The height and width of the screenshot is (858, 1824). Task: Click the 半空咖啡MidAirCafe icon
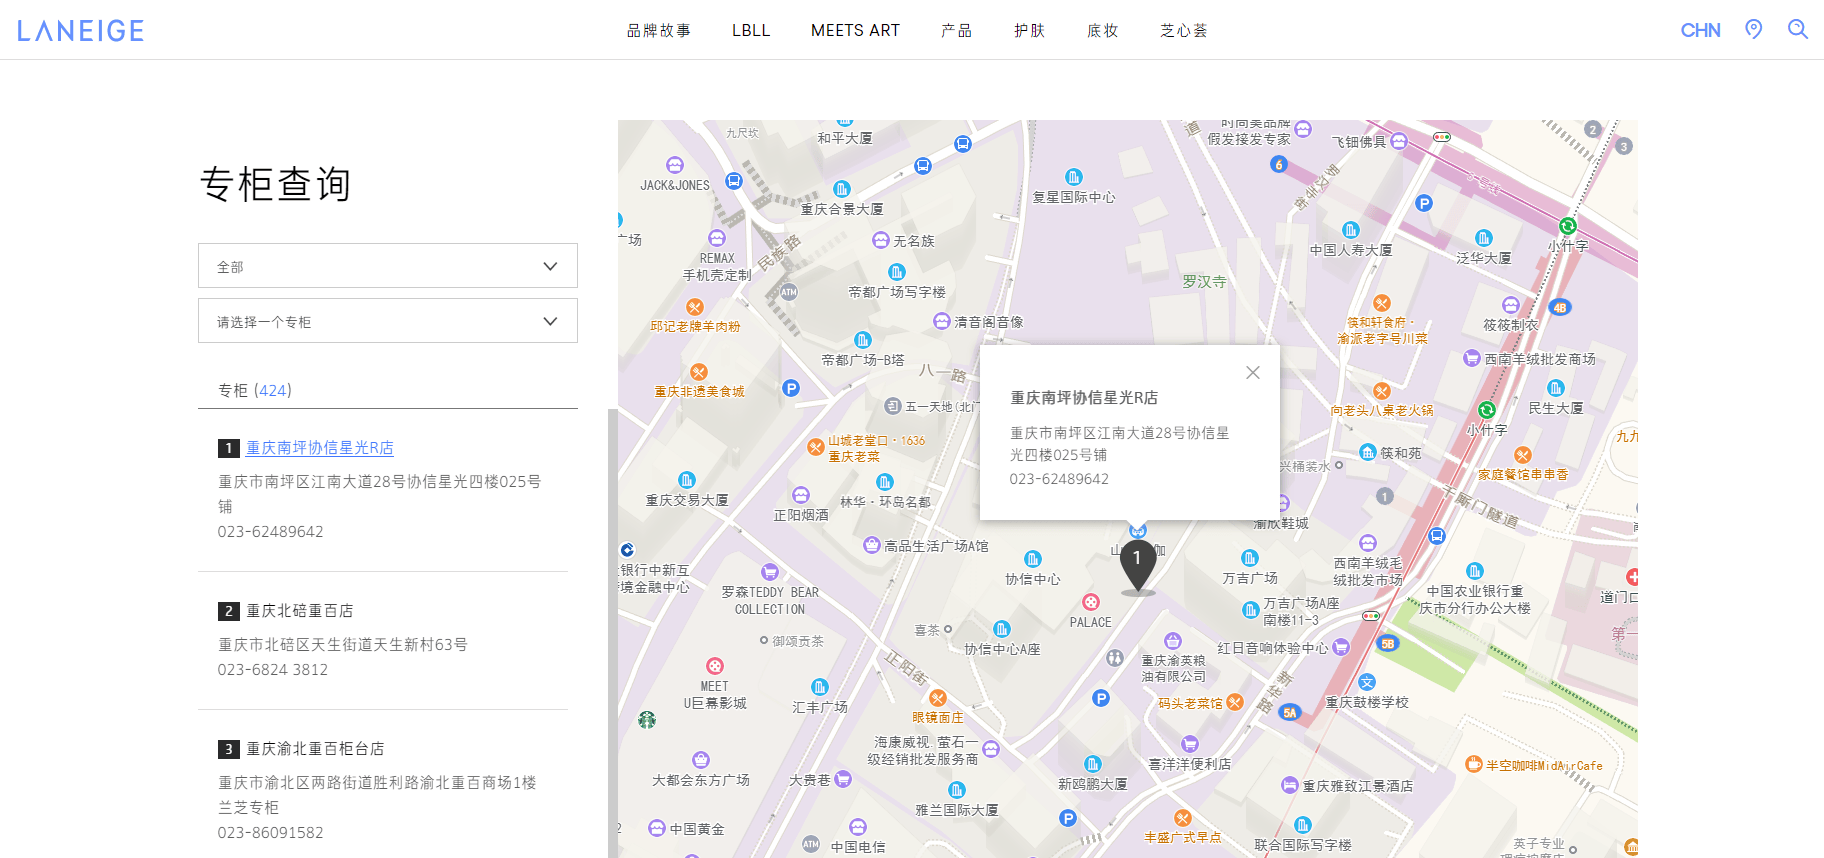click(x=1474, y=765)
